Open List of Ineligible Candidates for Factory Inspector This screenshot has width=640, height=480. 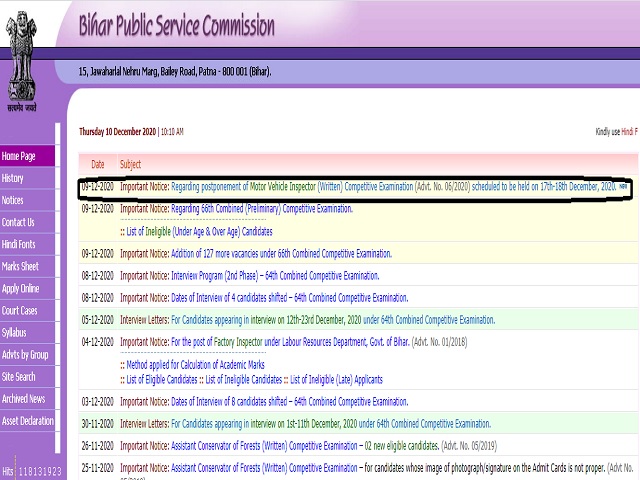pos(244,380)
